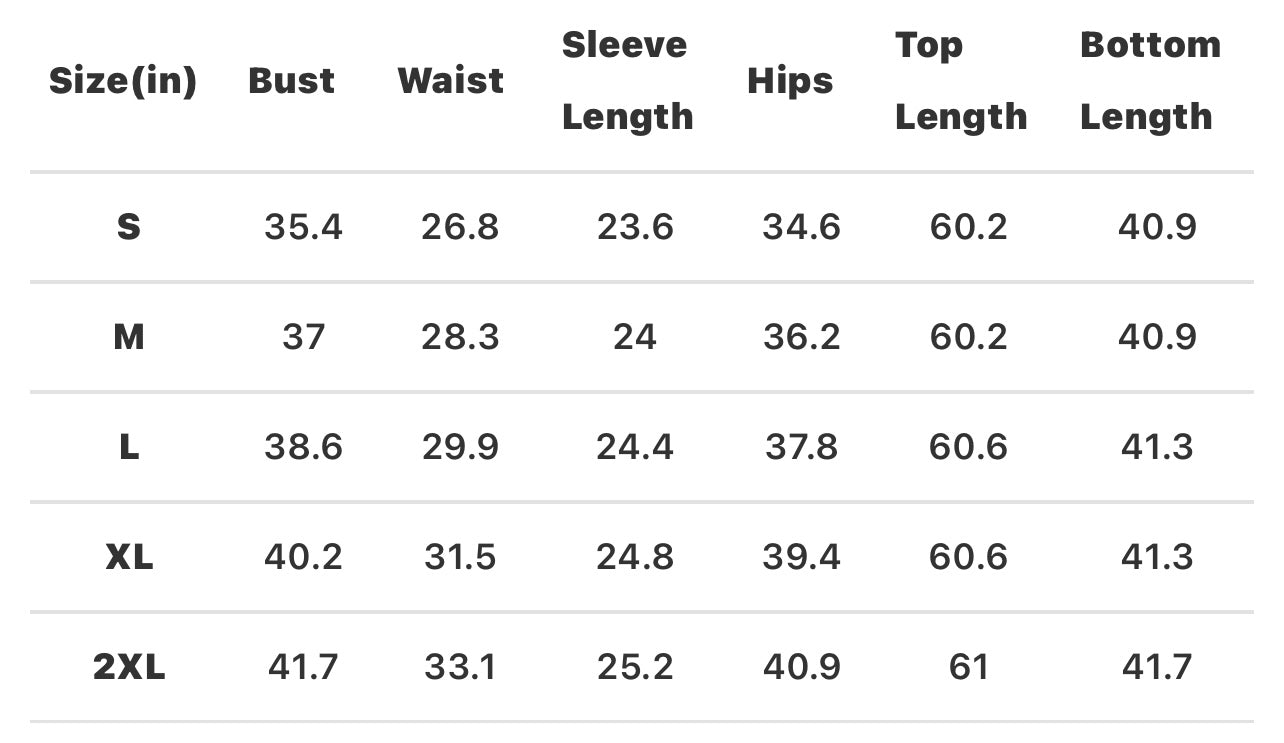Viewport: 1284px width, 743px height.
Task: Select the M bust value 37
Action: pos(303,337)
